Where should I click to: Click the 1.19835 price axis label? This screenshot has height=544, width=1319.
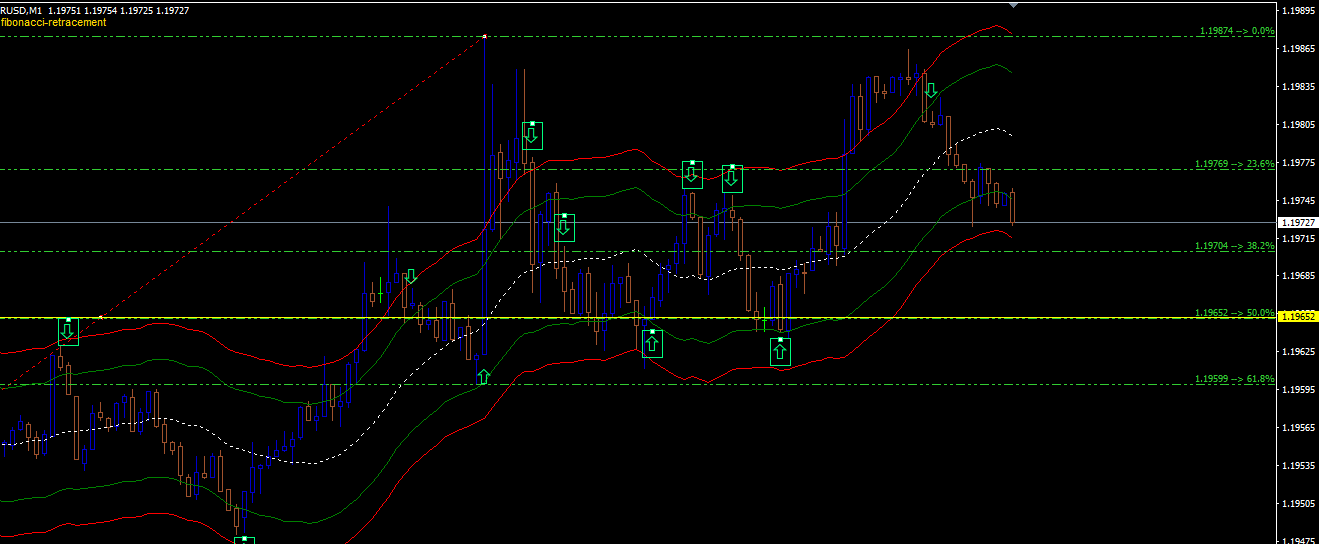click(x=1299, y=87)
